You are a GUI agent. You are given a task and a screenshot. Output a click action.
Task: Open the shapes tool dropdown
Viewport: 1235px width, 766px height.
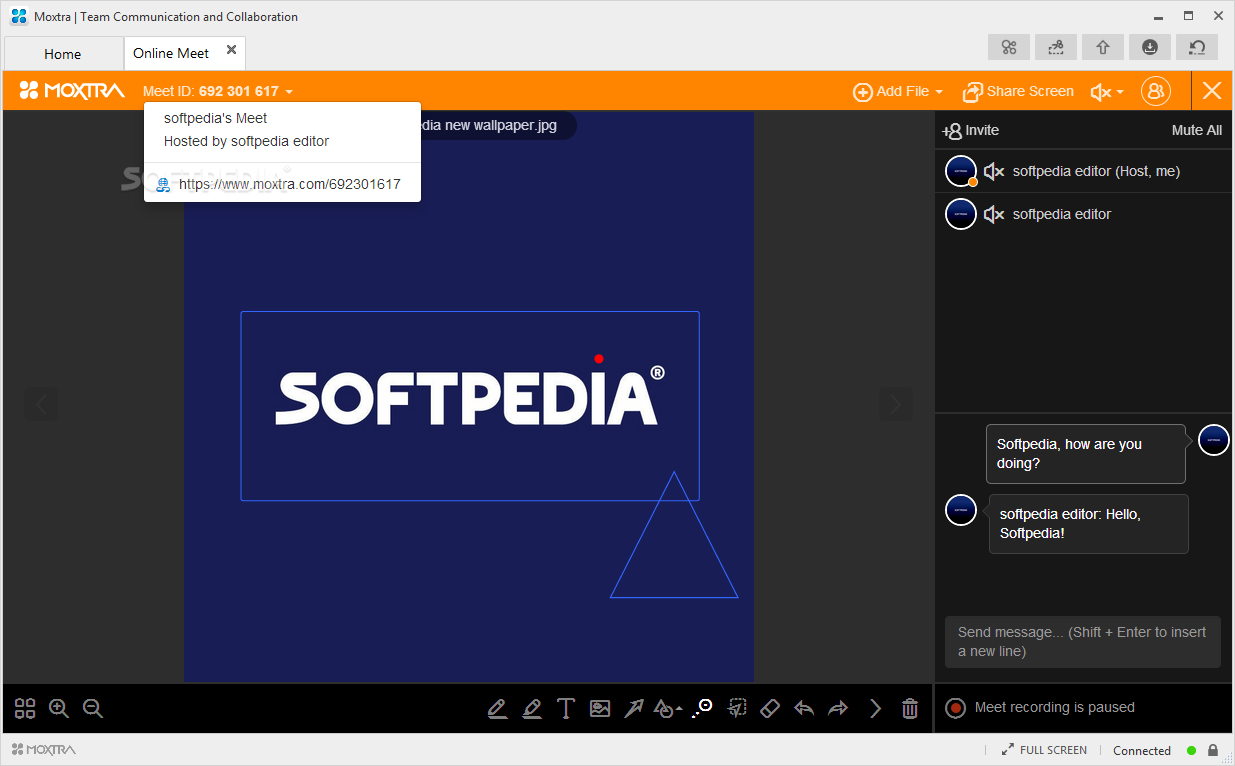pyautogui.click(x=667, y=708)
